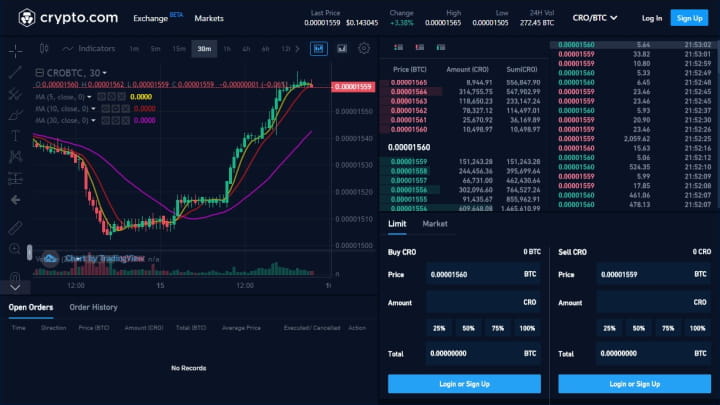Select the zoom-in magnifier tool

coord(15,249)
